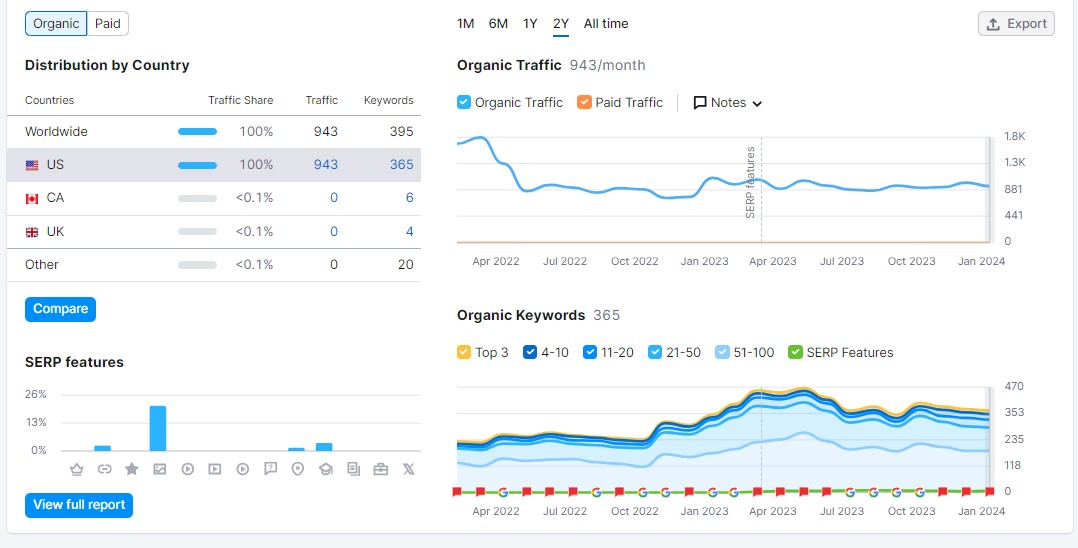Switch to the Paid tab
The width and height of the screenshot is (1078, 548).
108,24
